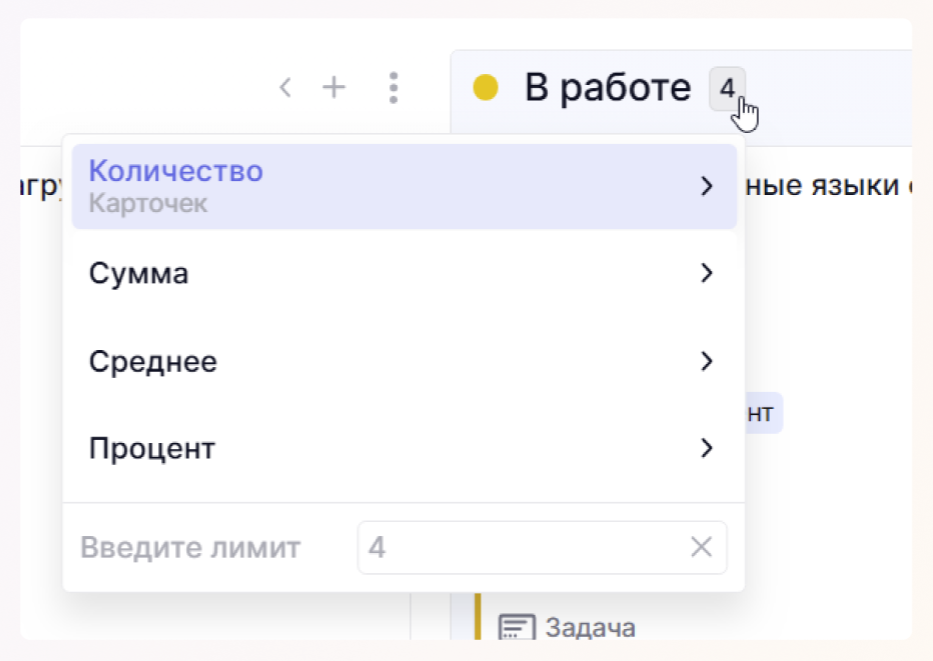Click the Задача card type icon
The image size is (933, 661).
coord(516,628)
